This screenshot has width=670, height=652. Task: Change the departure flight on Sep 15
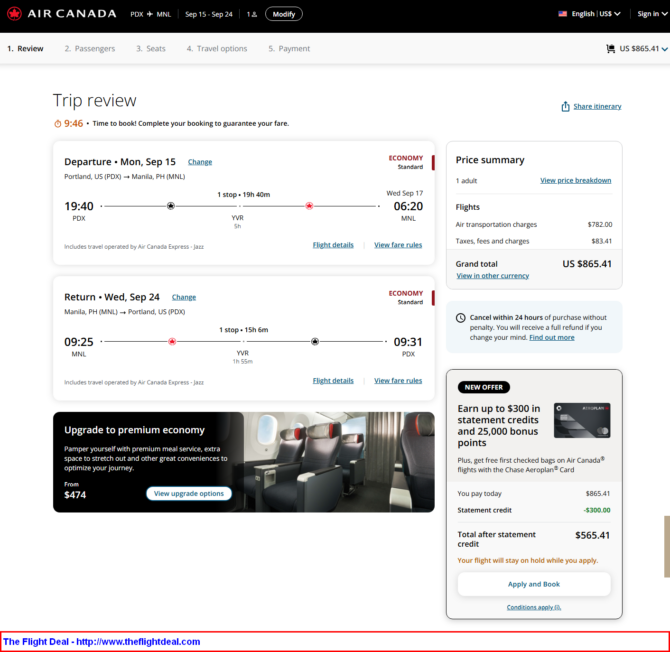(200, 162)
